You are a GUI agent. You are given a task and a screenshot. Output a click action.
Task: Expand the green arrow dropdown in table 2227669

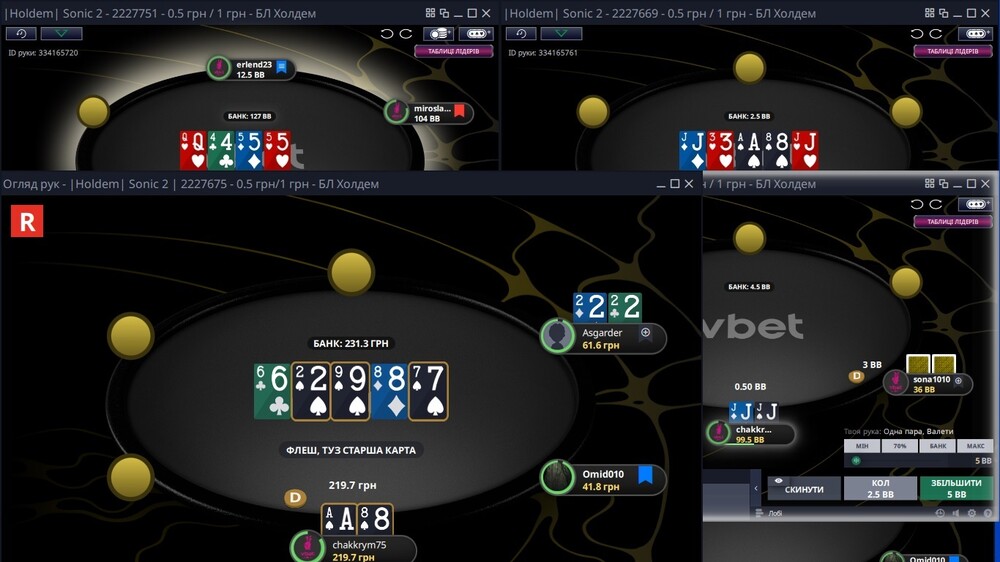561,33
